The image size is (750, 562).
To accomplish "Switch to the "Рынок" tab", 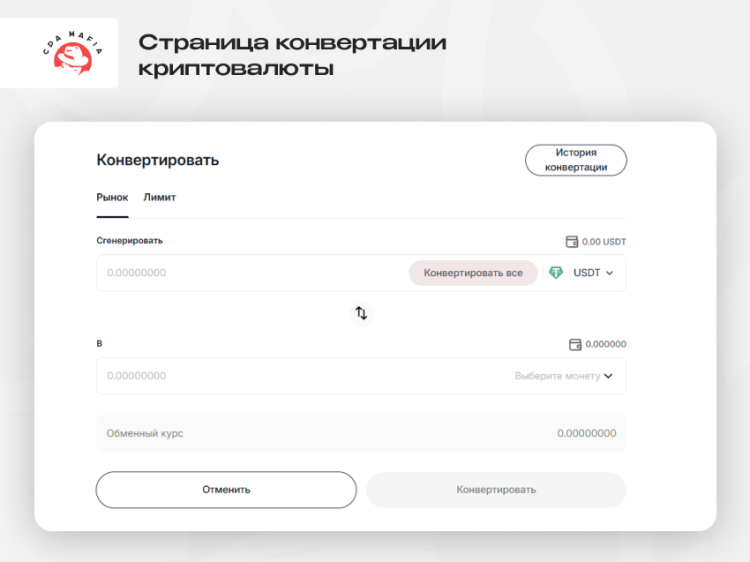I will click(x=112, y=198).
